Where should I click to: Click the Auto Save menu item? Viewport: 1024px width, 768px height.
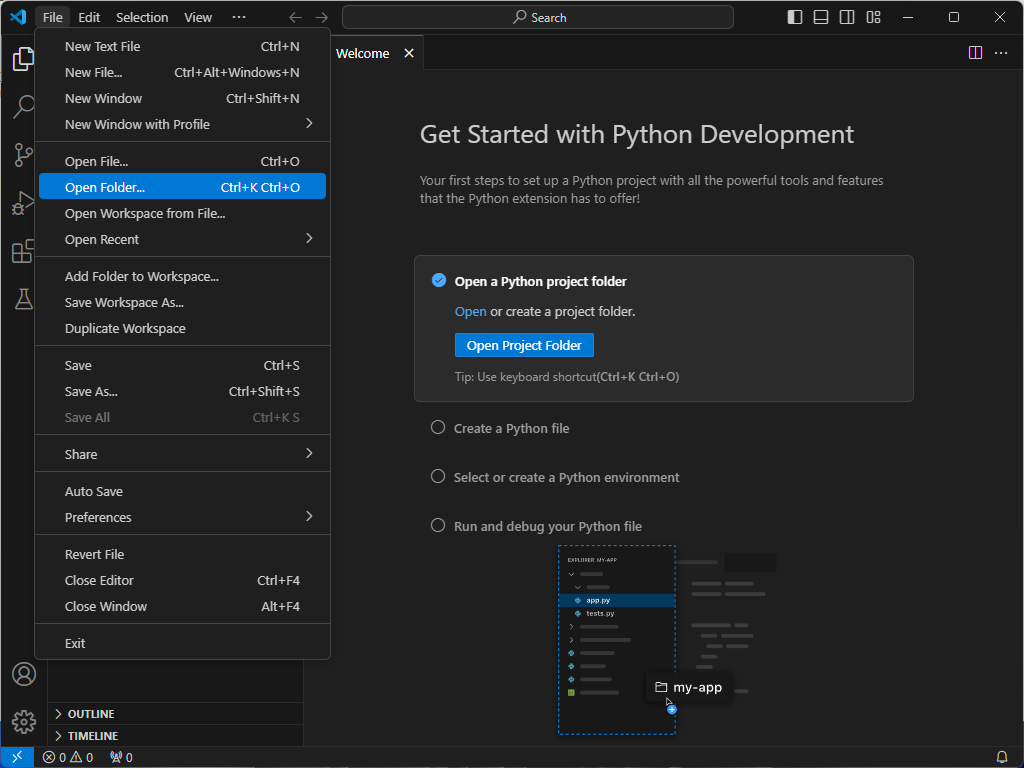pos(94,491)
